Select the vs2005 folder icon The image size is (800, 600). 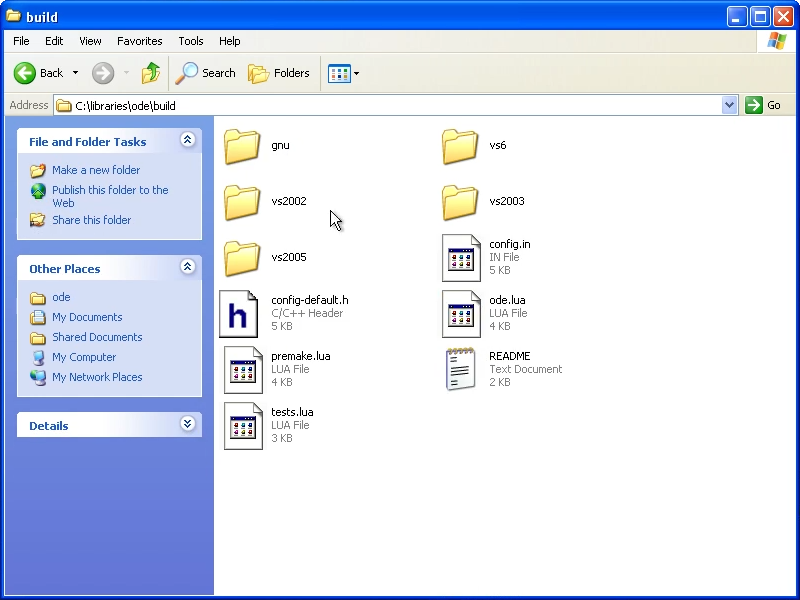coord(243,257)
